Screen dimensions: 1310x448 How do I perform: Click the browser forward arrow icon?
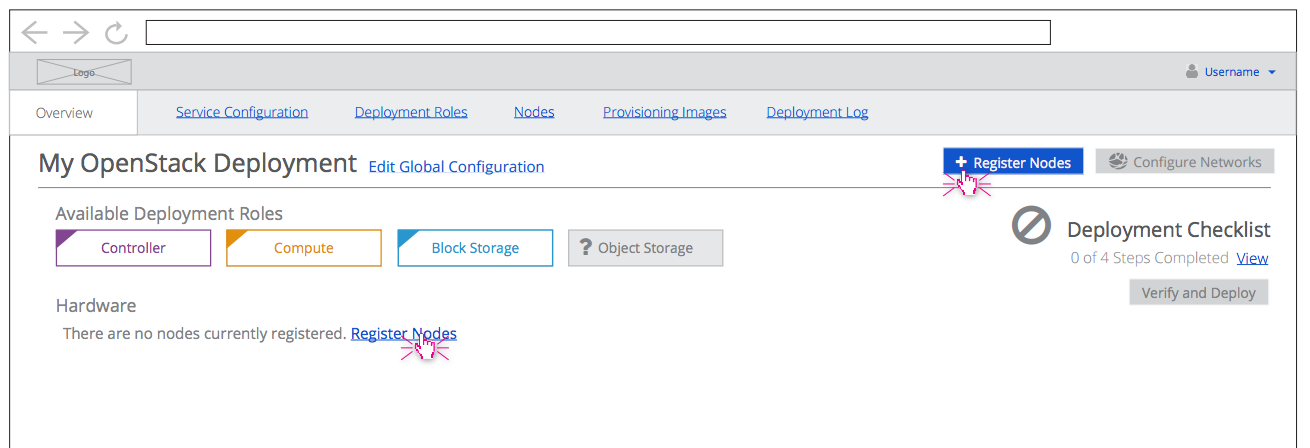click(x=76, y=33)
